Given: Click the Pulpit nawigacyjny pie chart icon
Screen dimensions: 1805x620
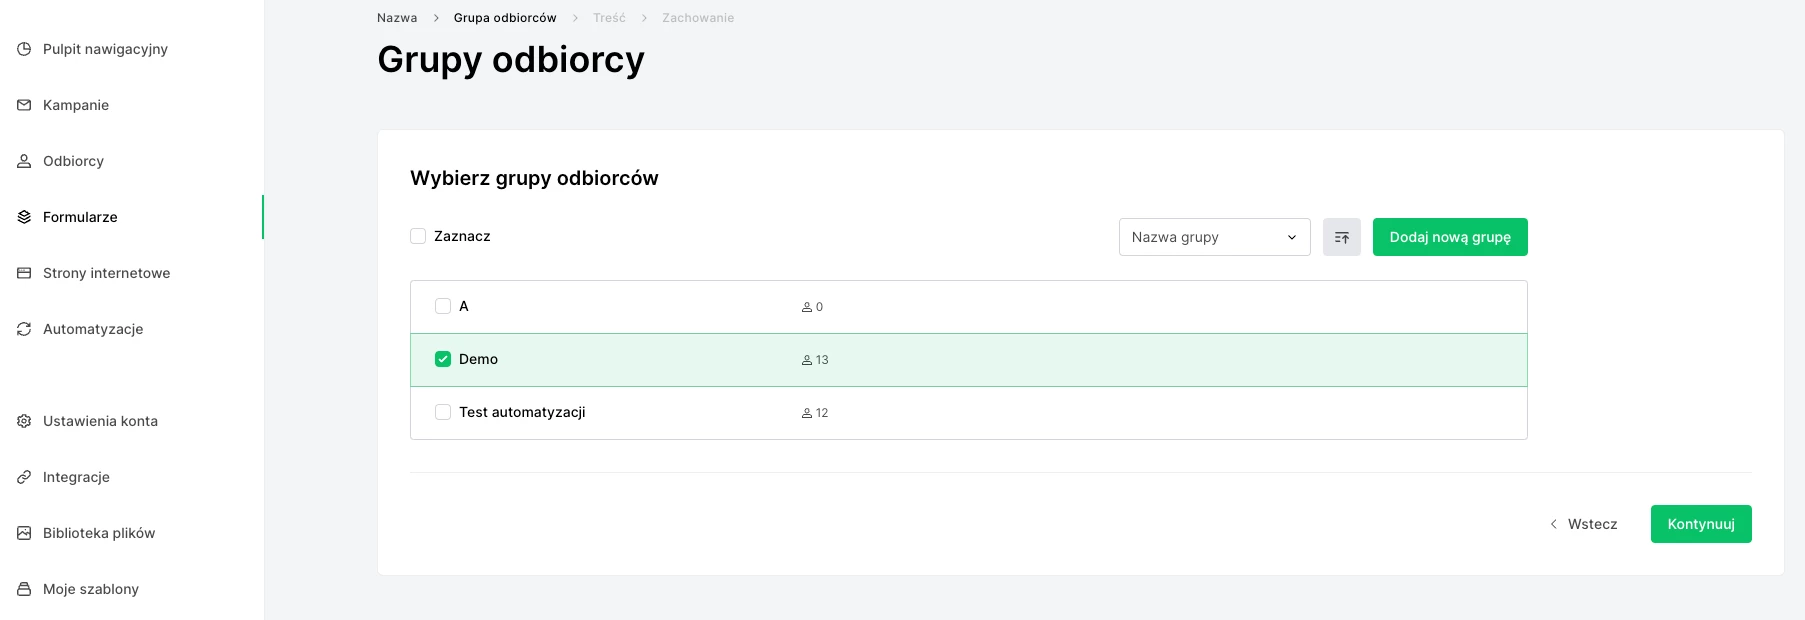Looking at the screenshot, I should 24,49.
